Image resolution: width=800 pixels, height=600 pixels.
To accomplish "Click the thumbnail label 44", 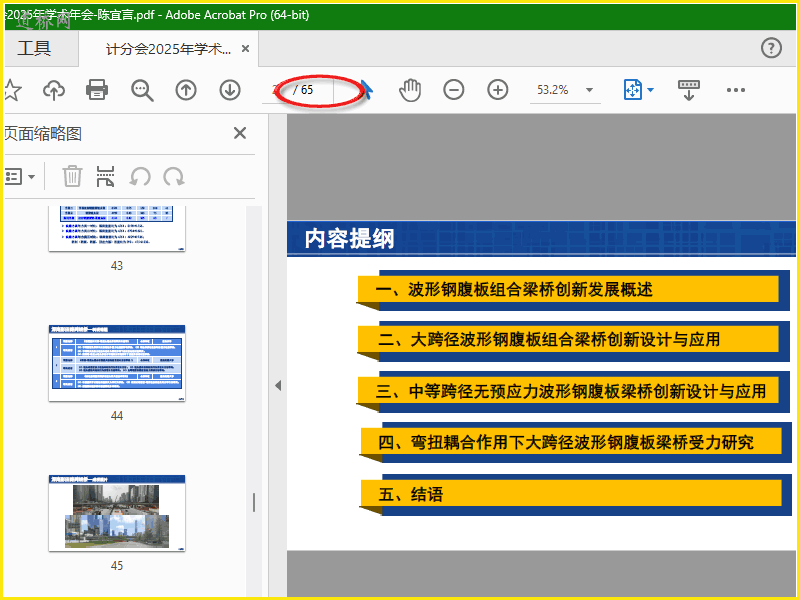I will pyautogui.click(x=117, y=415).
